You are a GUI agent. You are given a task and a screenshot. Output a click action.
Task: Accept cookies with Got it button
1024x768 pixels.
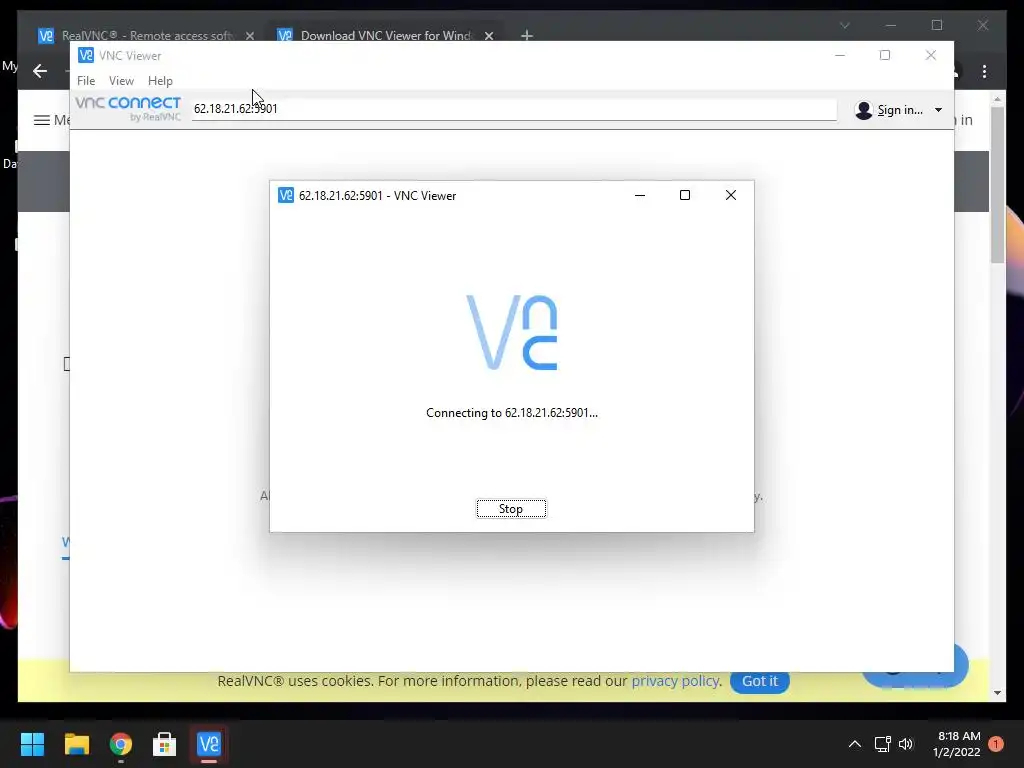[x=760, y=681]
